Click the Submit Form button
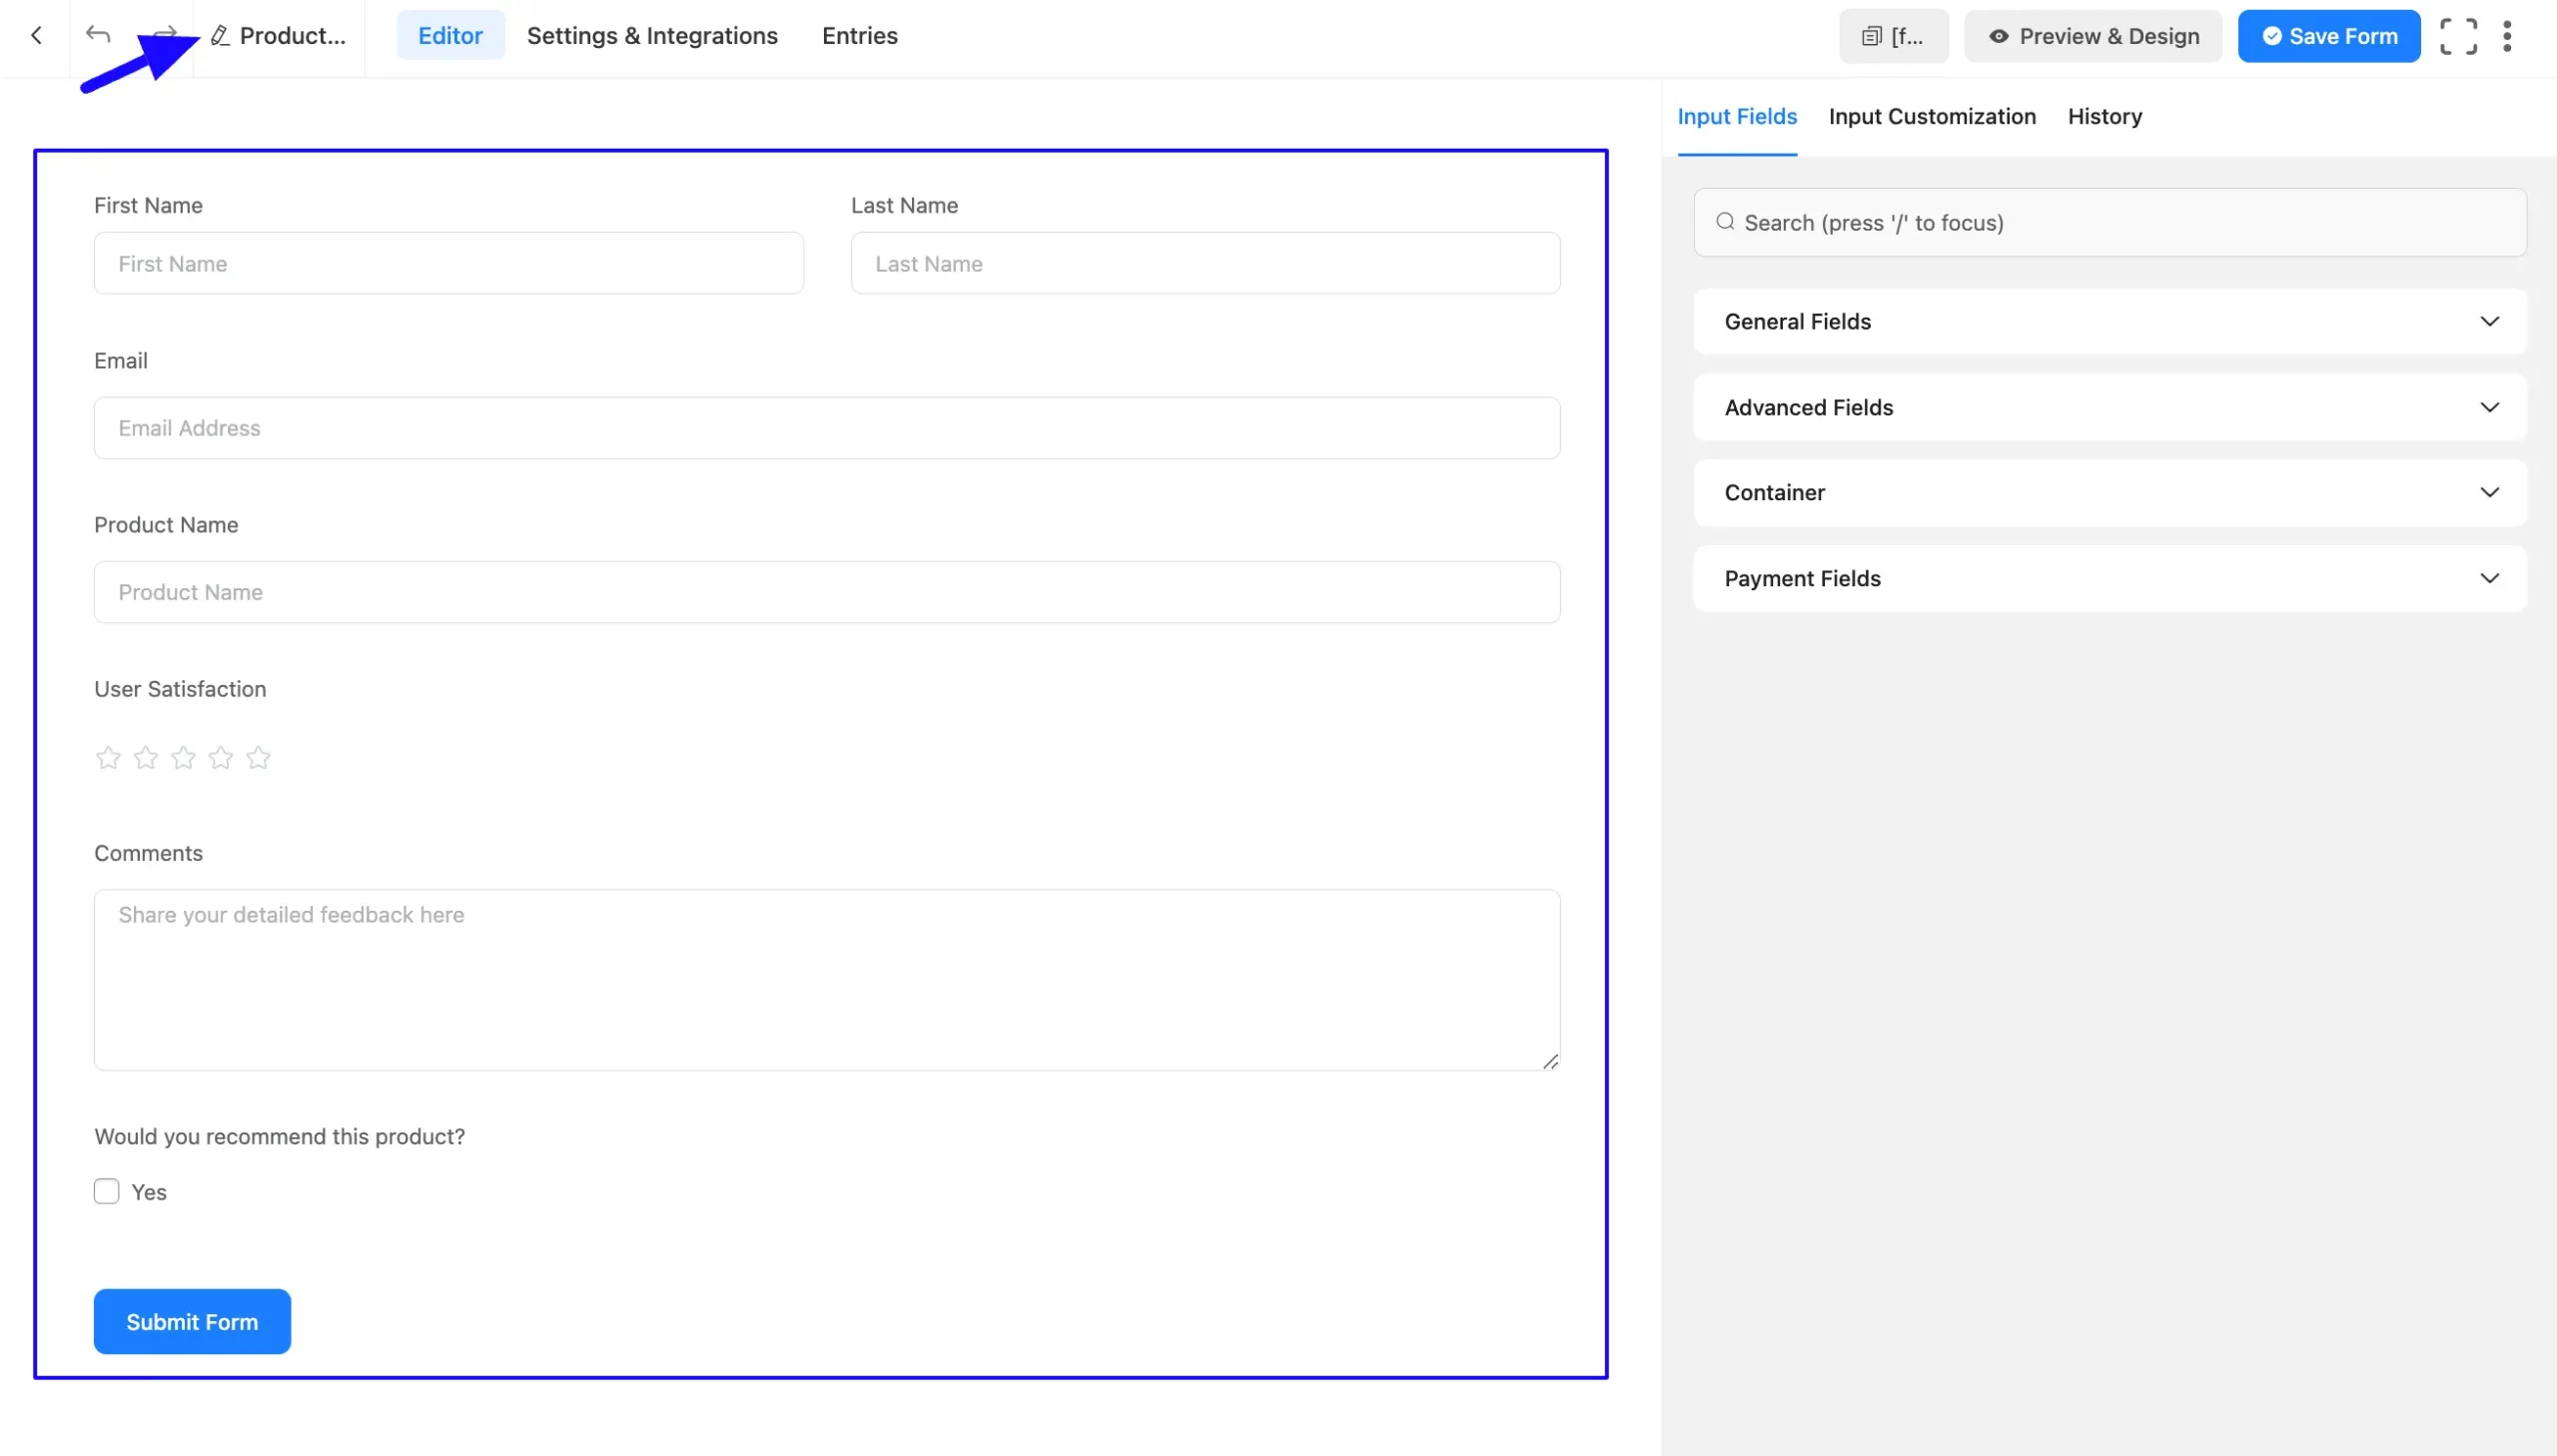This screenshot has width=2557, height=1456. 192,1321
